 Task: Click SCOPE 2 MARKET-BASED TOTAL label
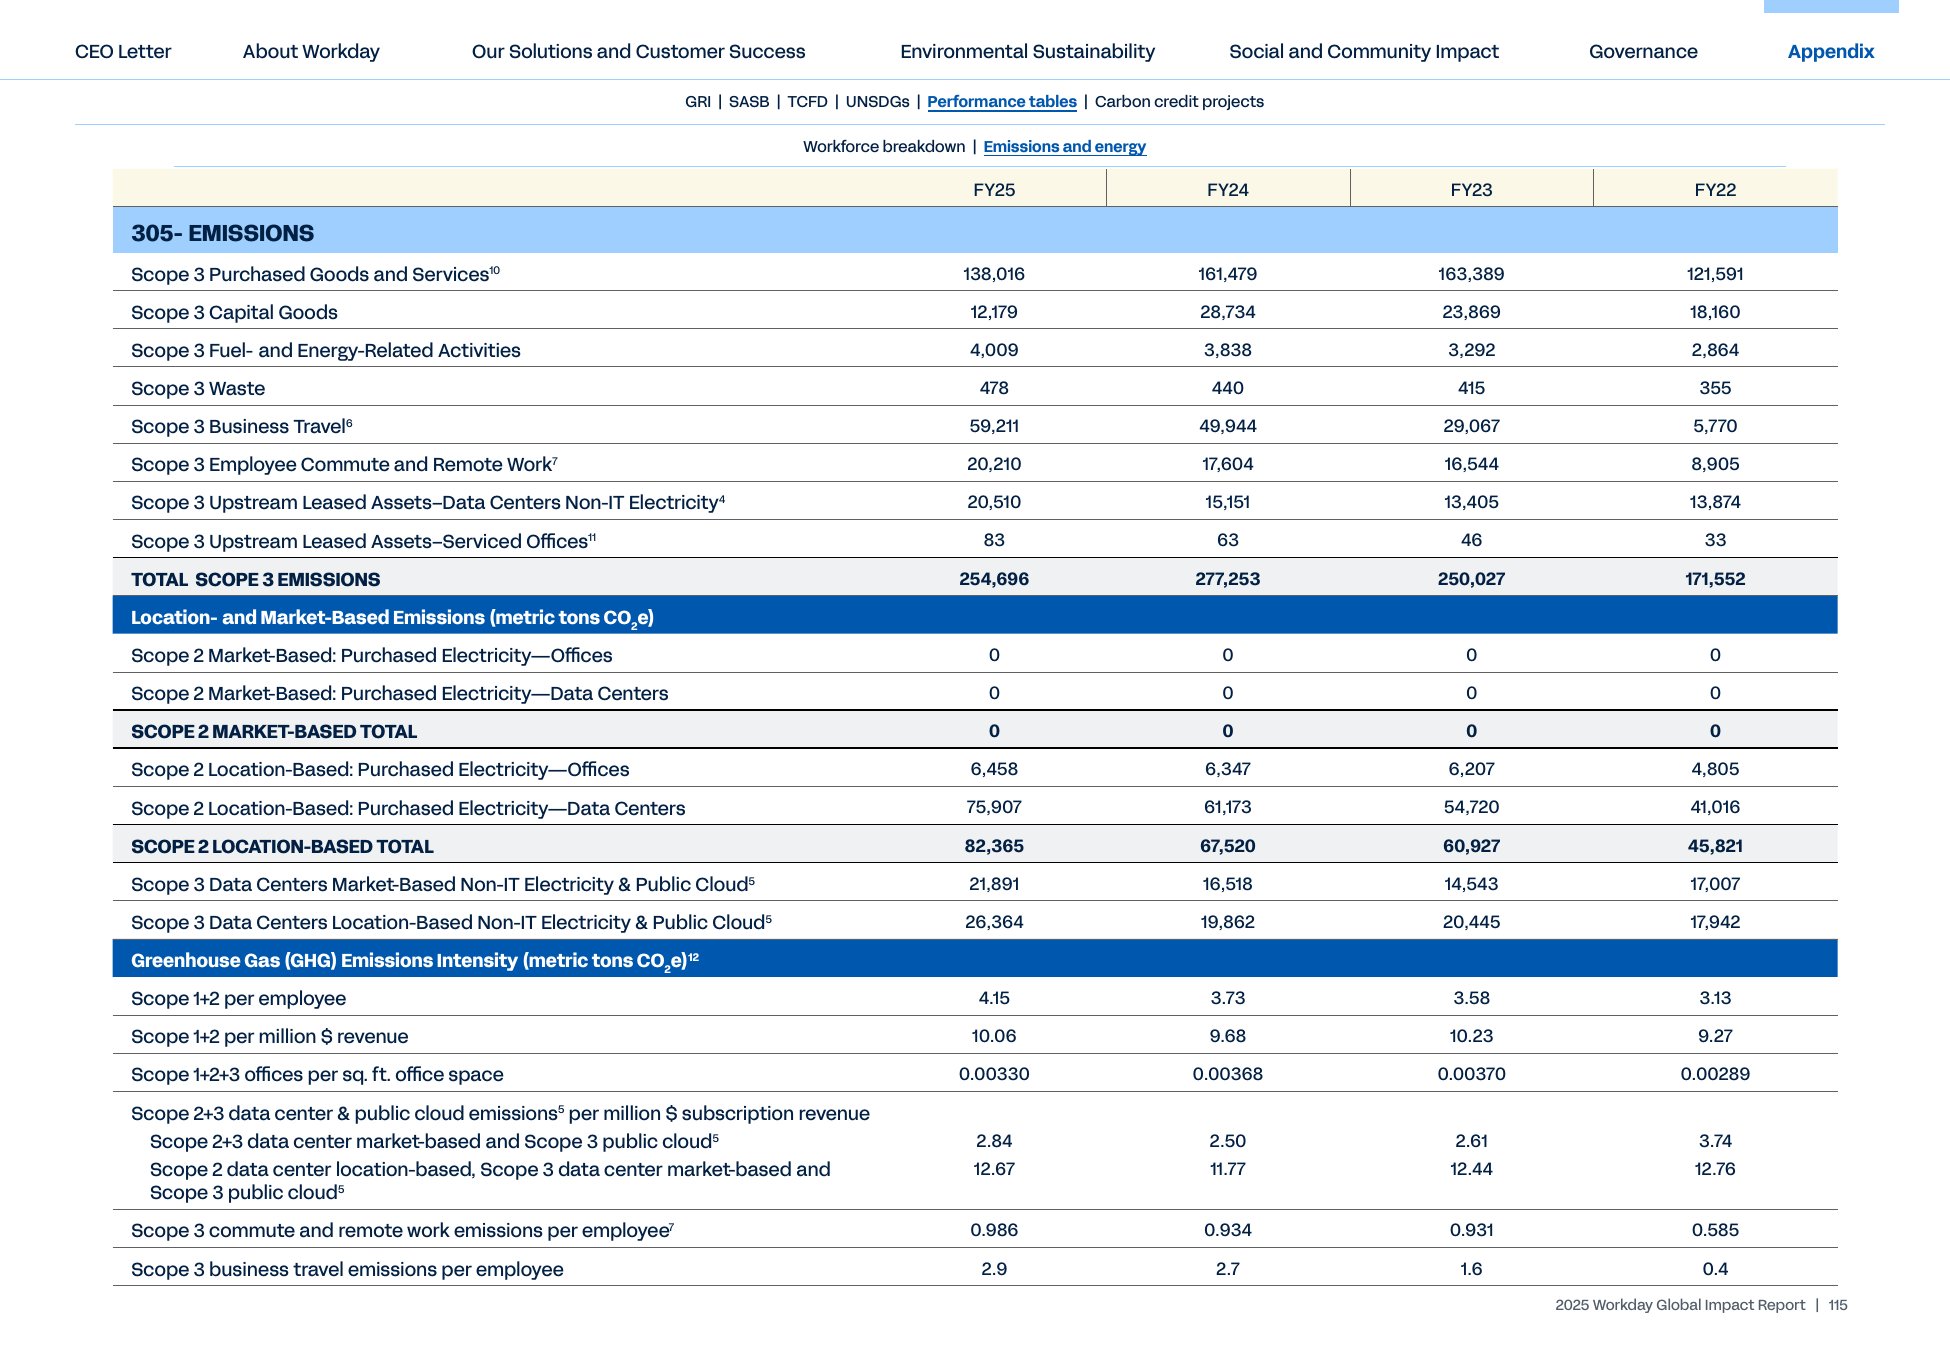pyautogui.click(x=274, y=731)
